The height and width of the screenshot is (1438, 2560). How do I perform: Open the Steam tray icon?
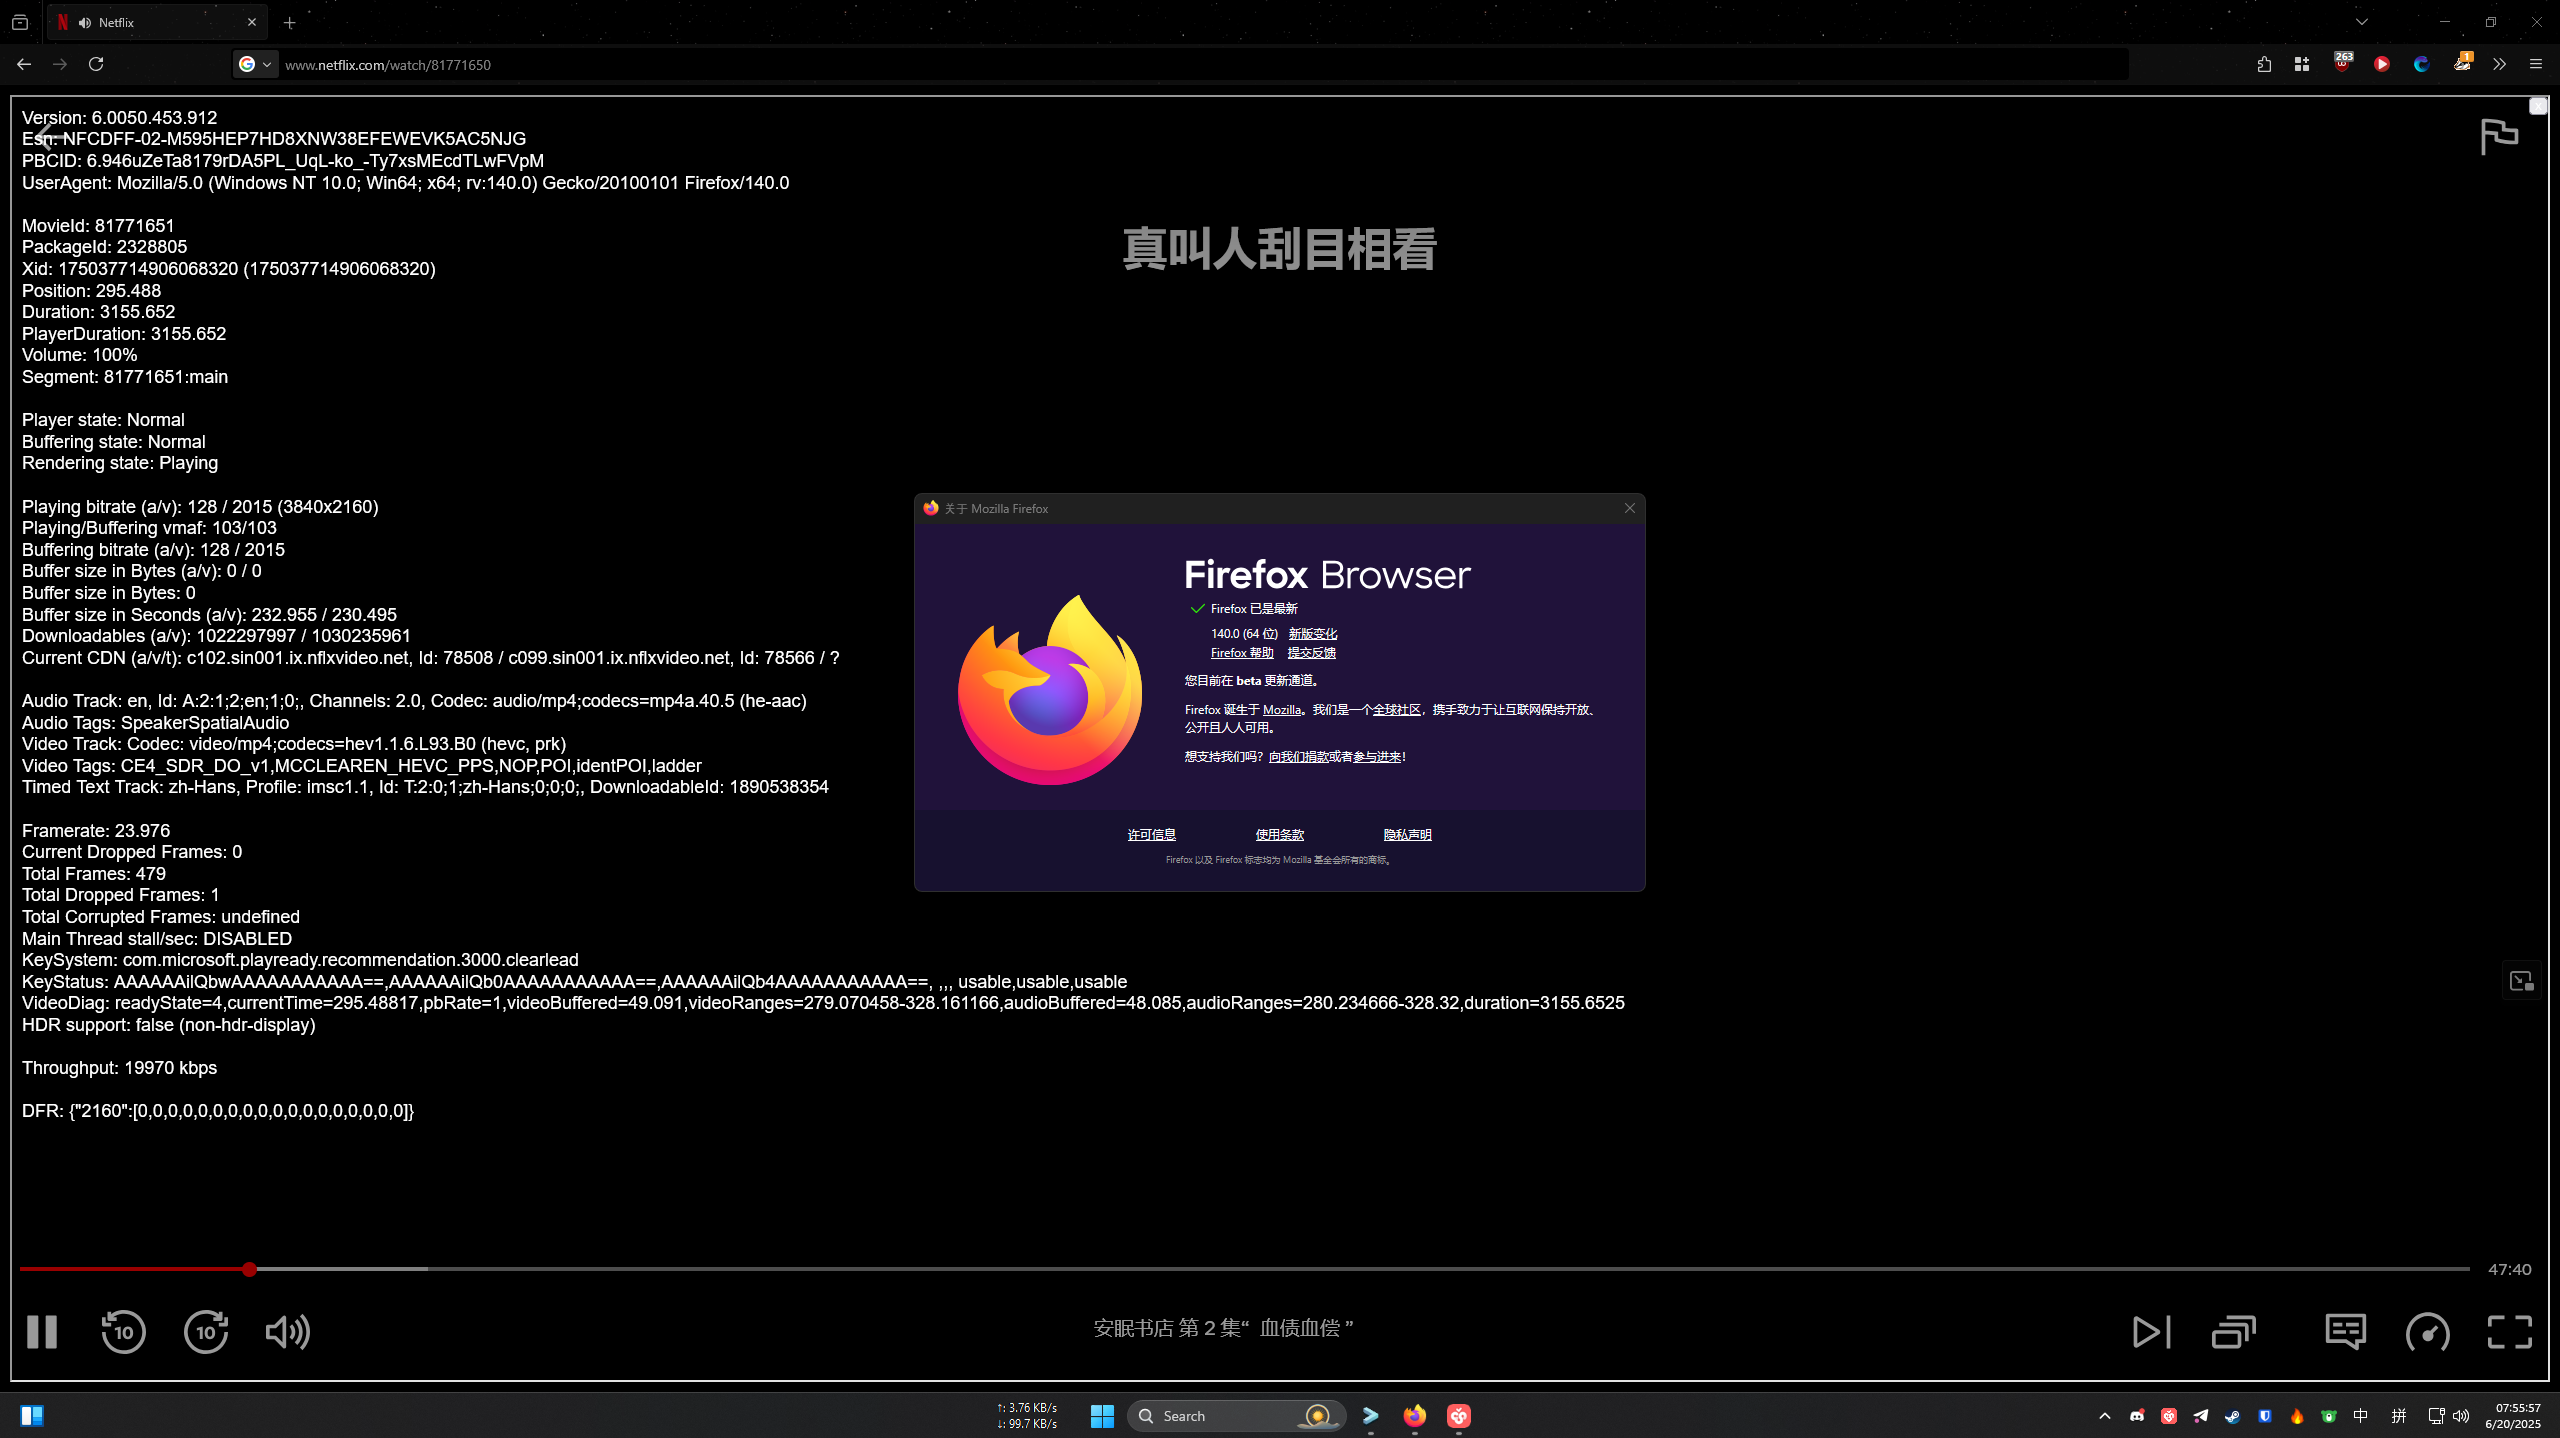coord(2232,1416)
